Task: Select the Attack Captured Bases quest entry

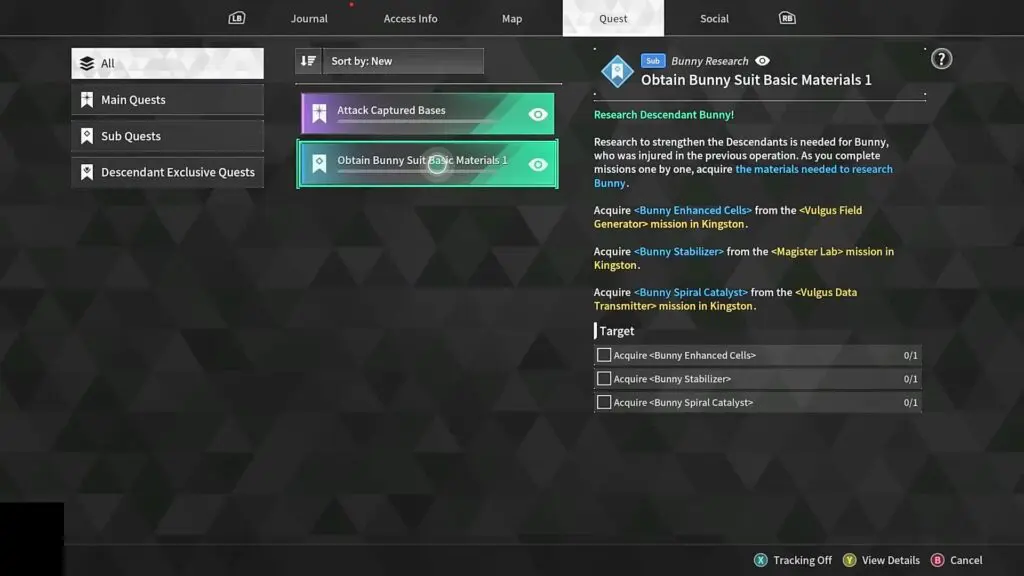Action: point(415,110)
